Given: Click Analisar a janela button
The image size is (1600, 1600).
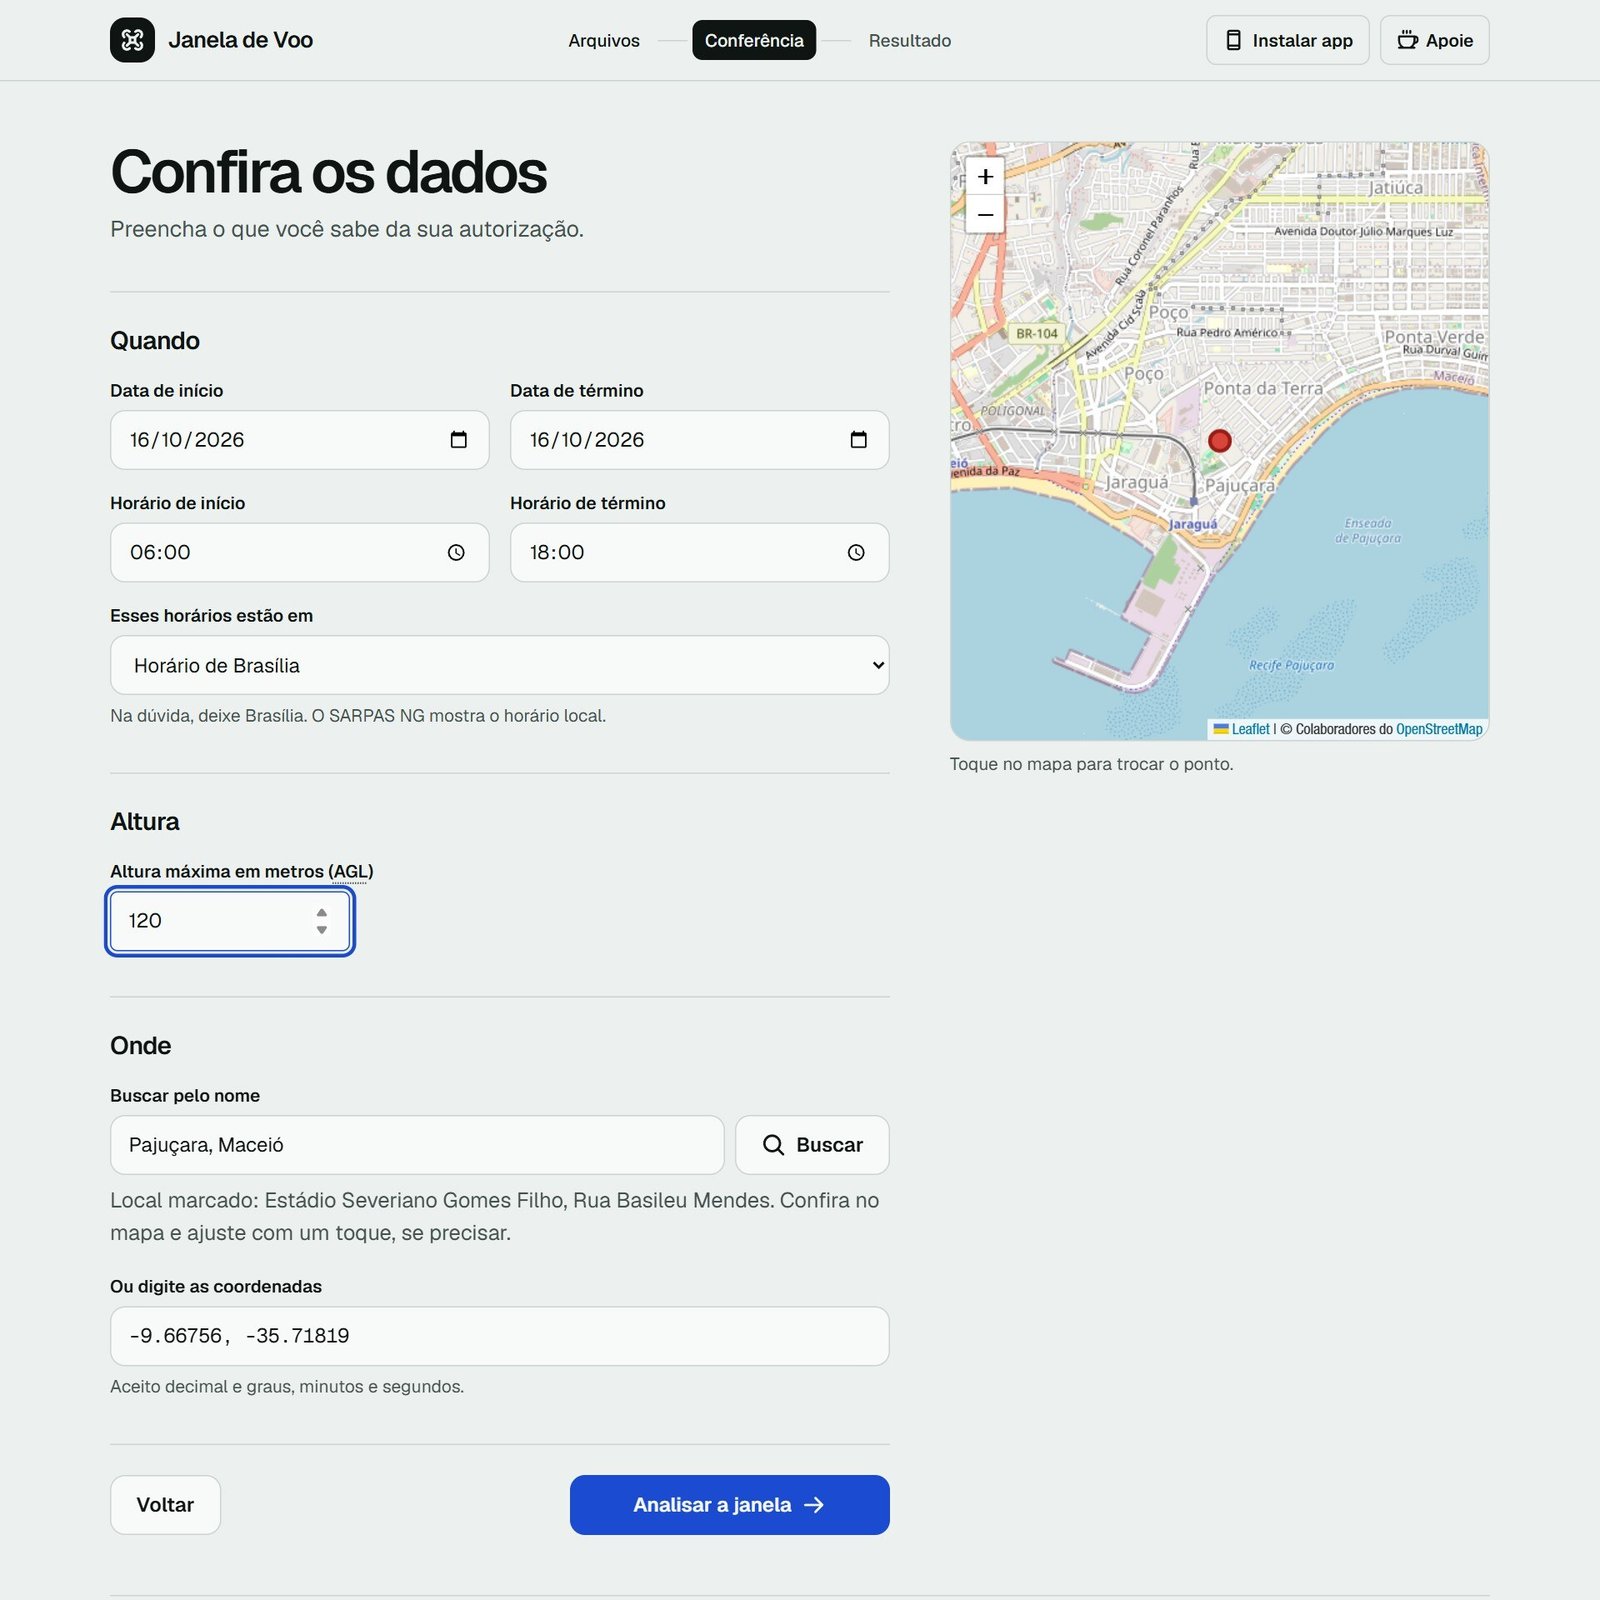Looking at the screenshot, I should [730, 1505].
